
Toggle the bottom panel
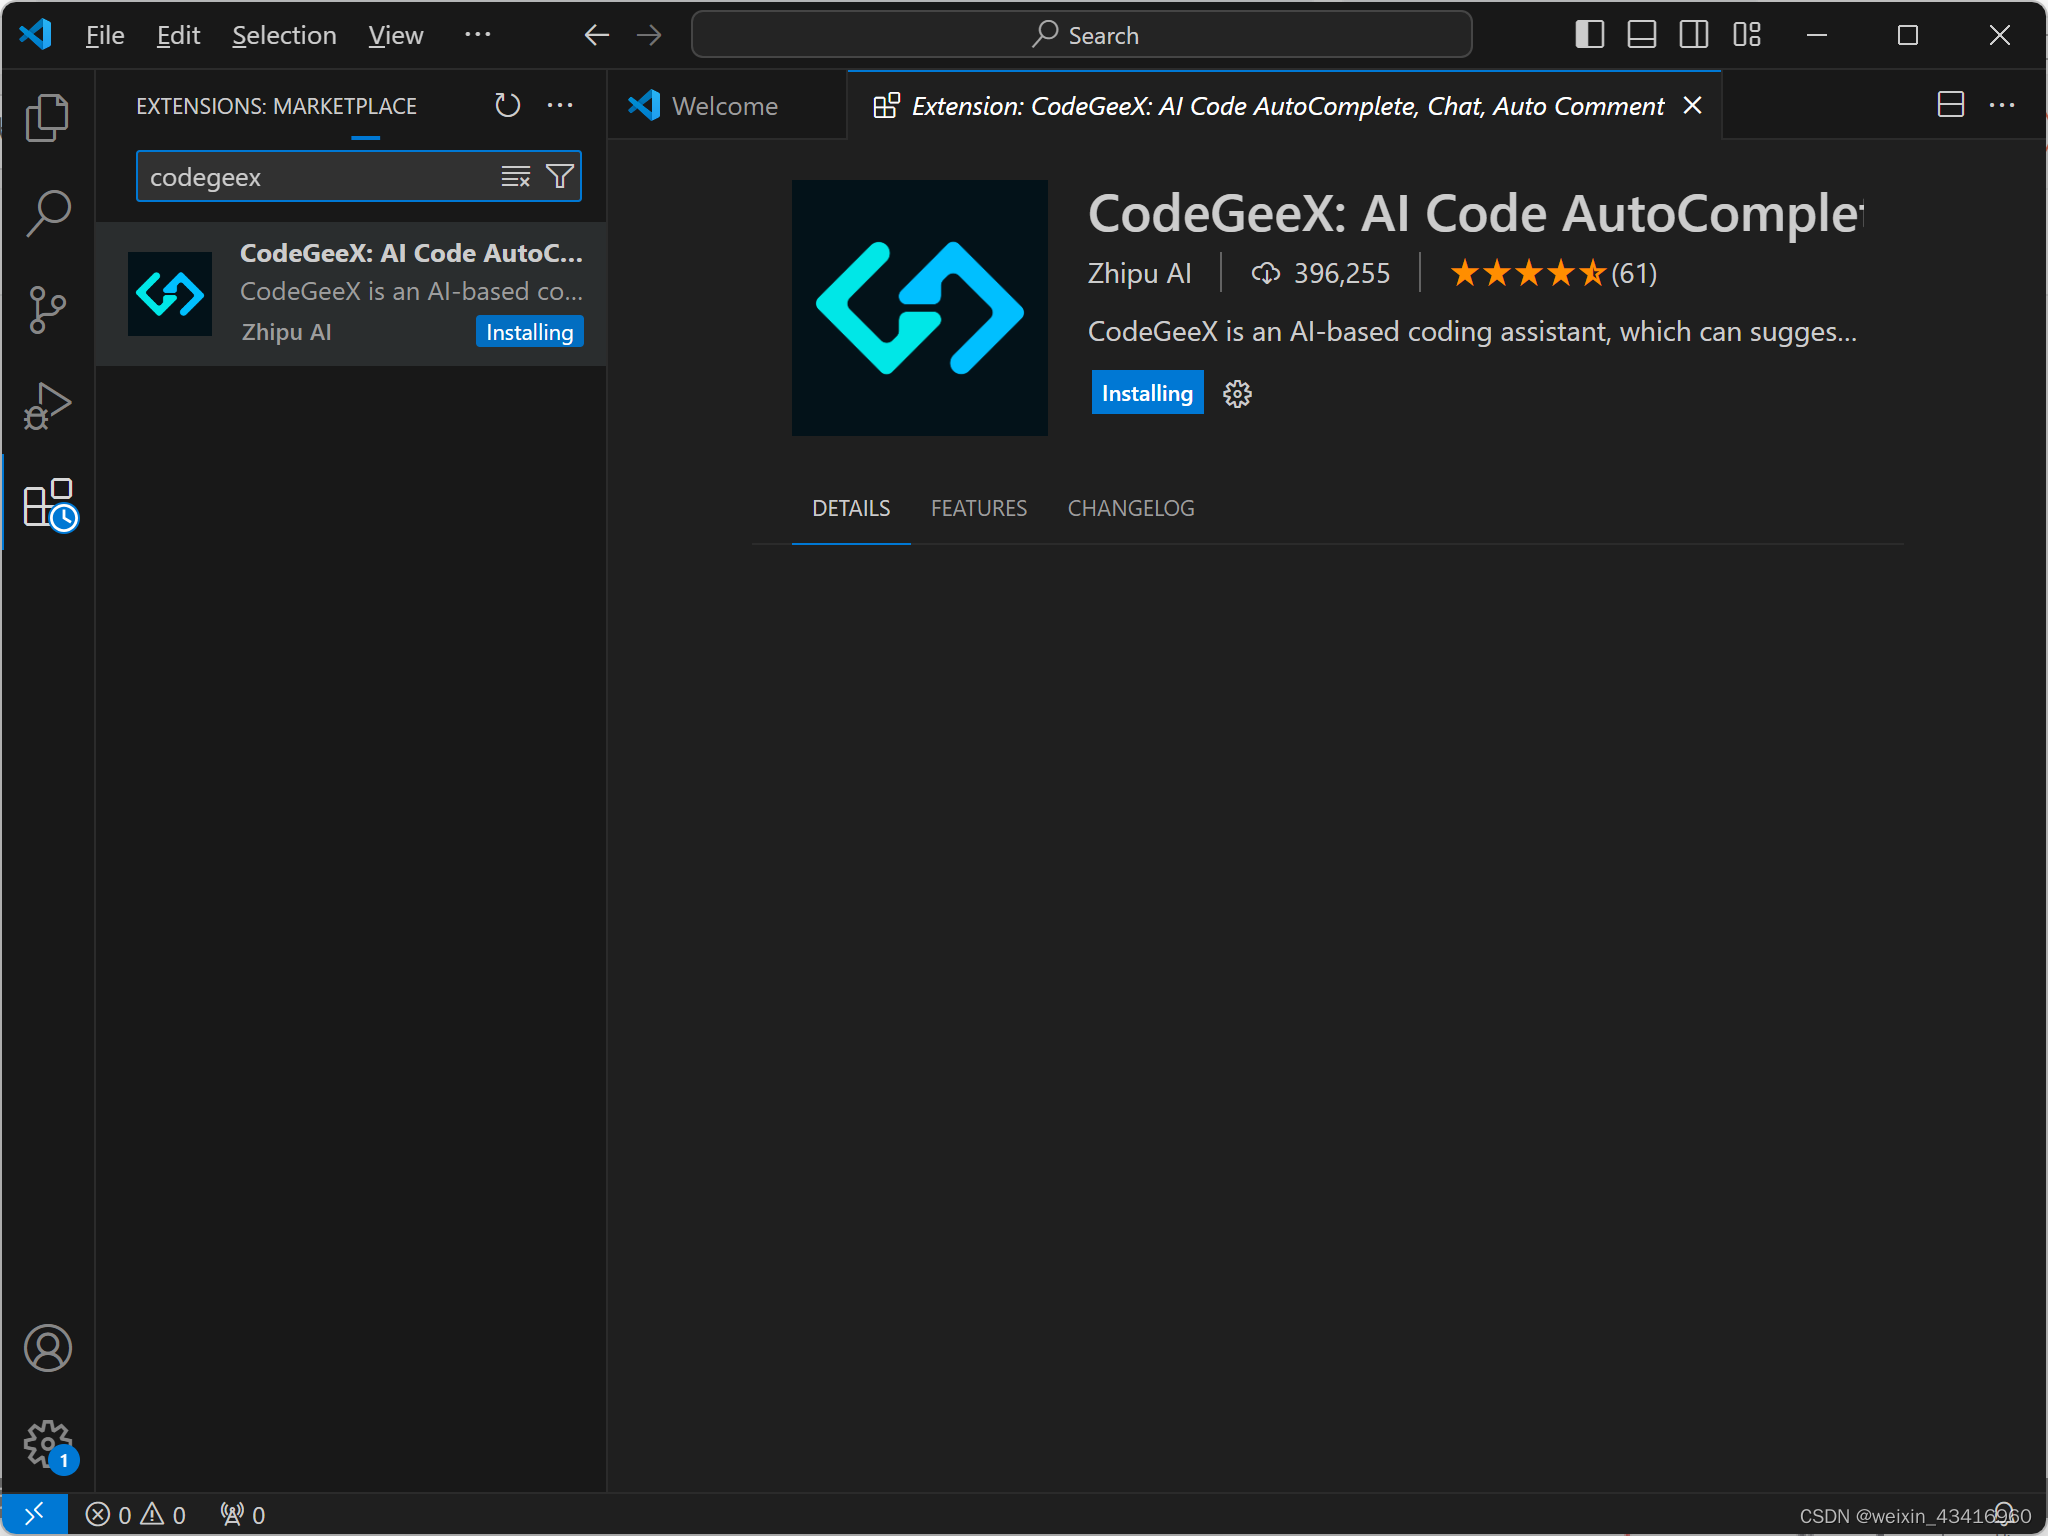point(1641,35)
